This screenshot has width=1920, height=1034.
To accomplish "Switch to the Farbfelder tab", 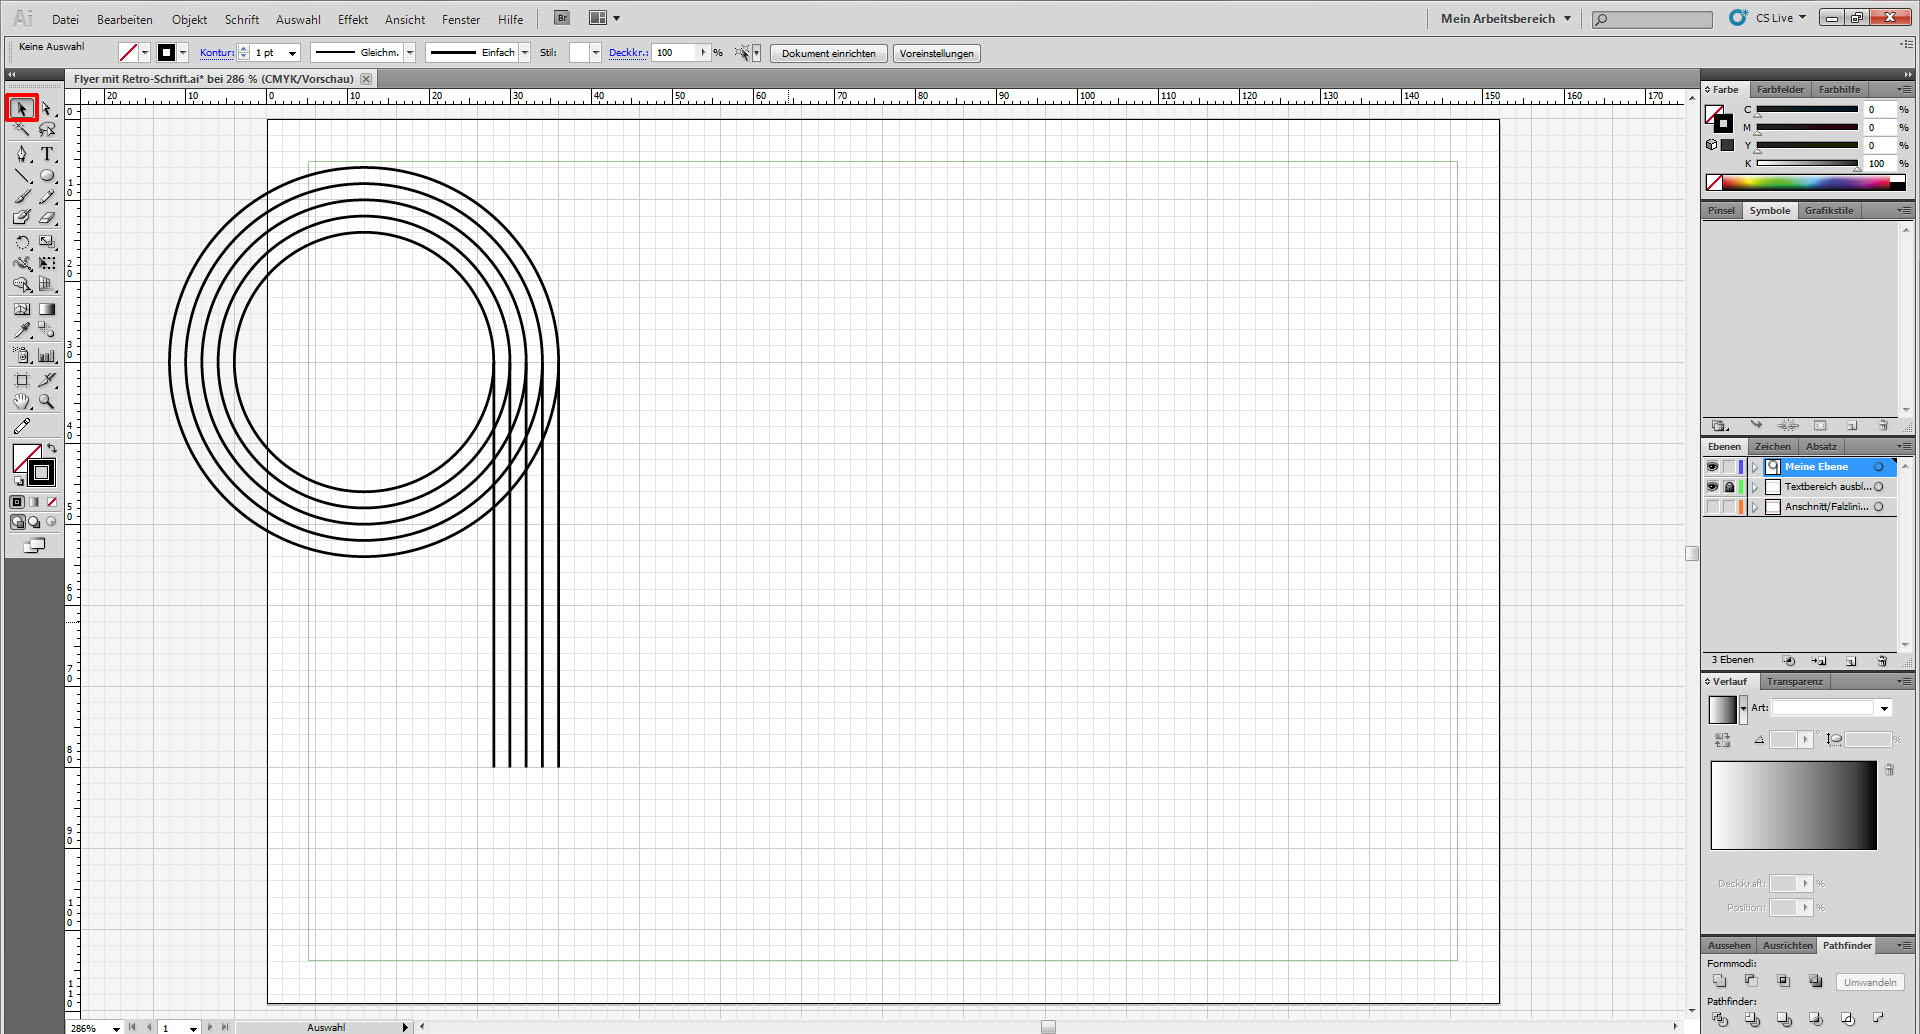I will point(1780,89).
